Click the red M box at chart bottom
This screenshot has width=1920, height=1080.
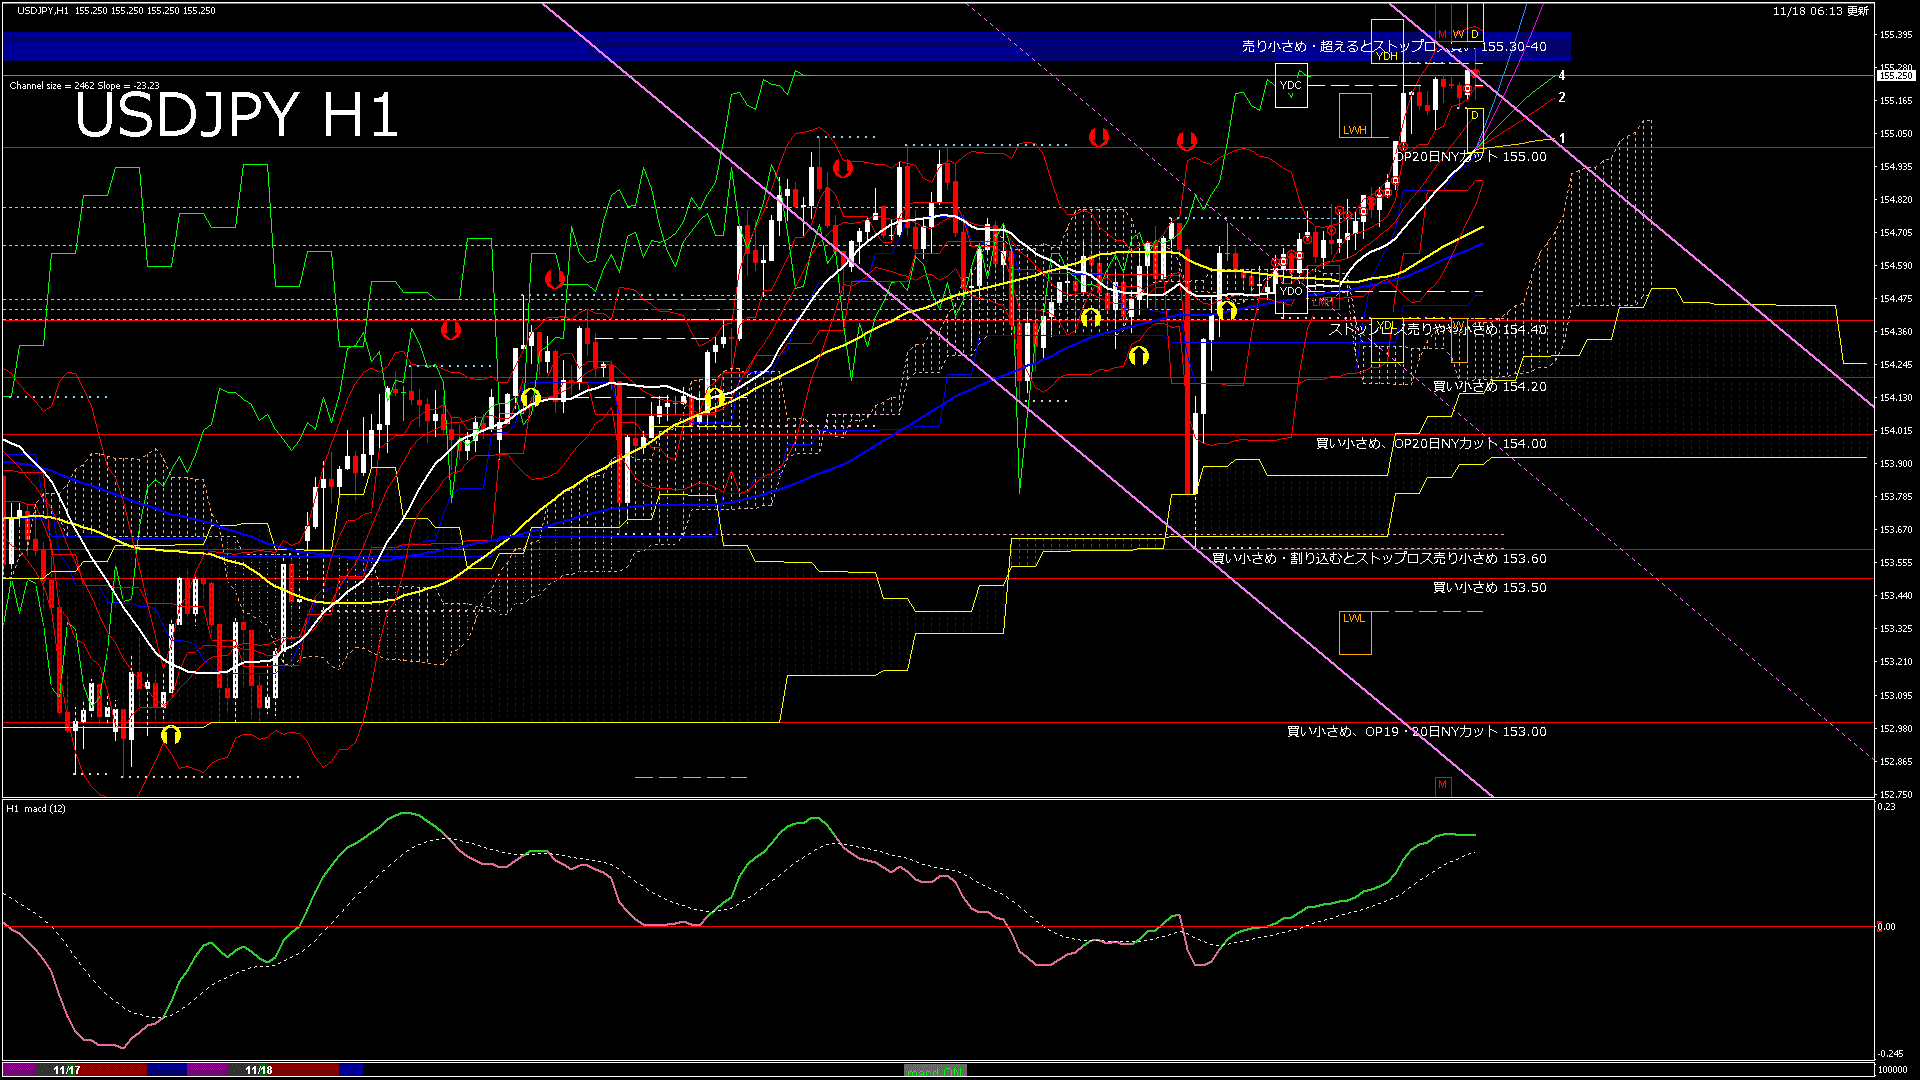(1442, 785)
